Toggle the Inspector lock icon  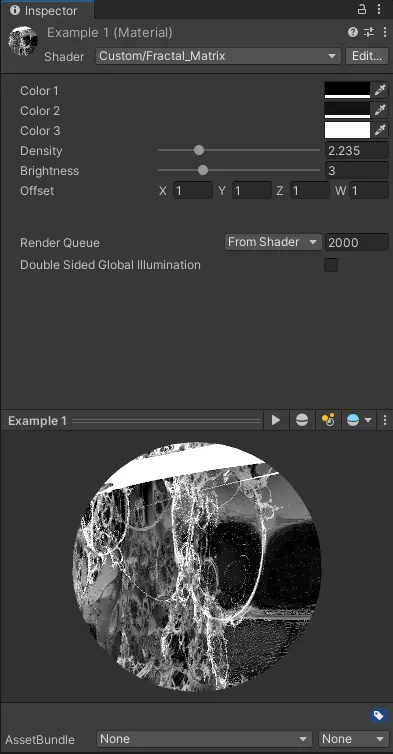[x=362, y=9]
